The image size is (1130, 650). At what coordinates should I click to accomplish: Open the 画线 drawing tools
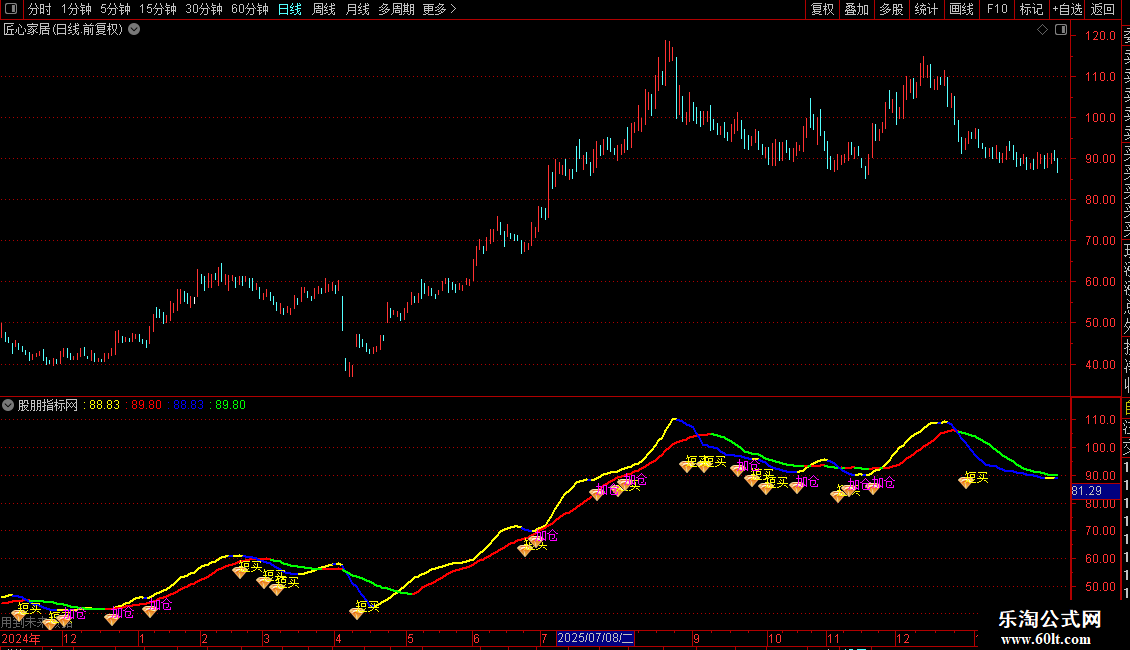[x=961, y=9]
